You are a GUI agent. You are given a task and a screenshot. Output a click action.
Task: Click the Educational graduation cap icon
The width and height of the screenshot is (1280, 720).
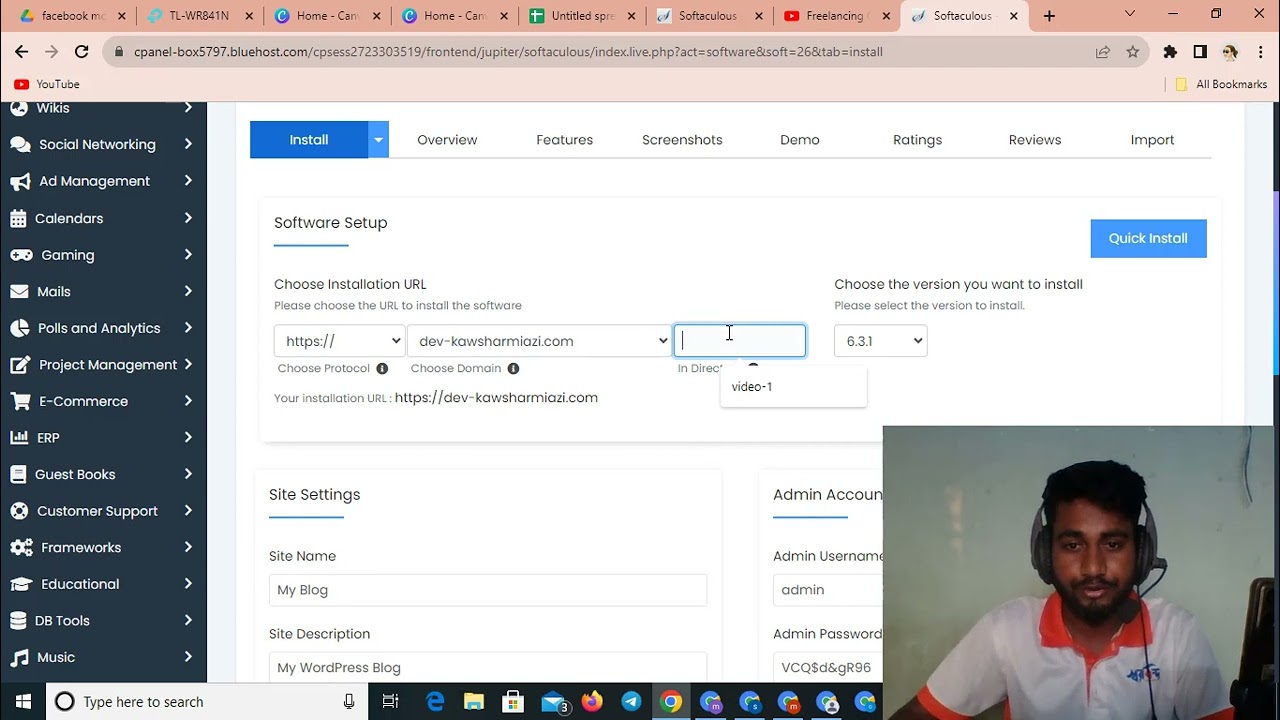coord(21,584)
